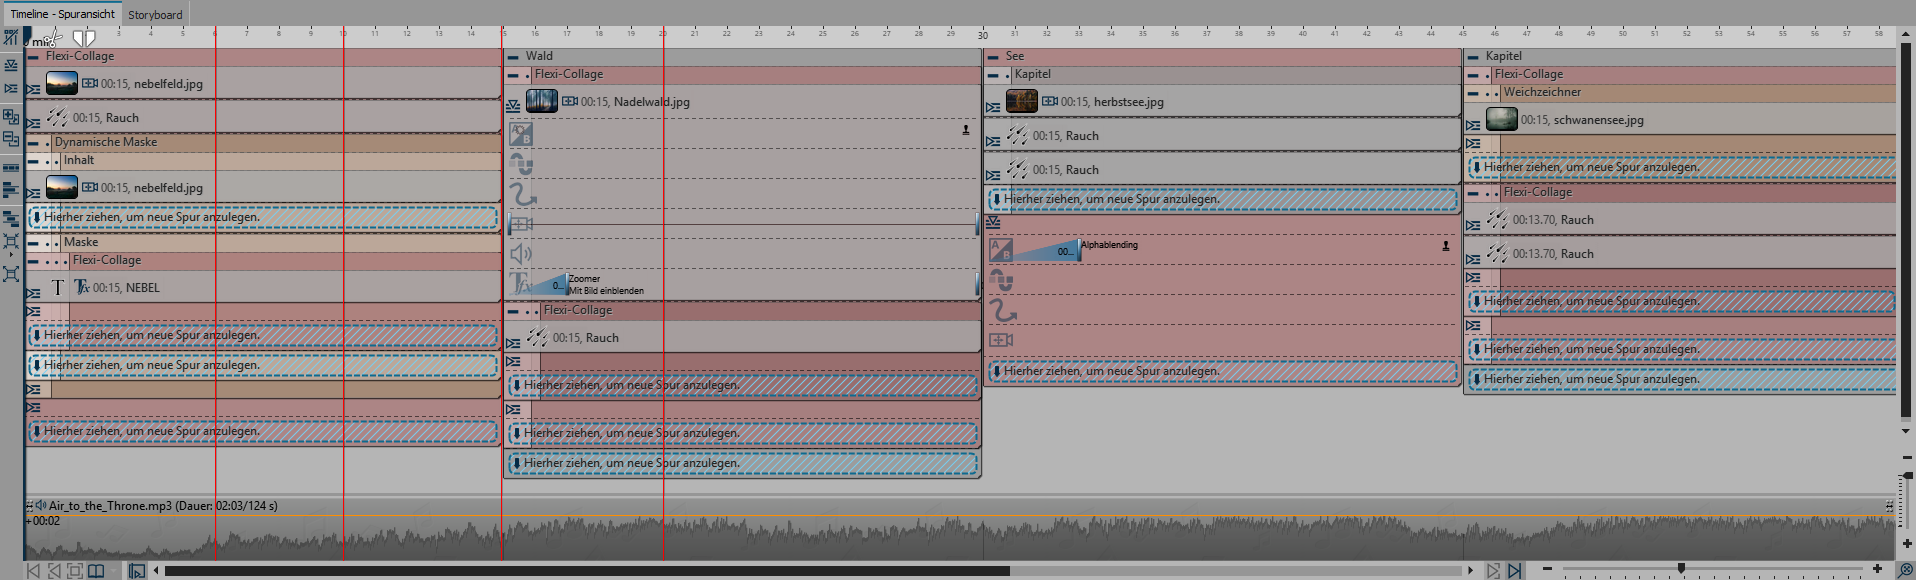The height and width of the screenshot is (580, 1916).
Task: Click the nested boxes minus sidebar icon
Action: click(x=11, y=139)
